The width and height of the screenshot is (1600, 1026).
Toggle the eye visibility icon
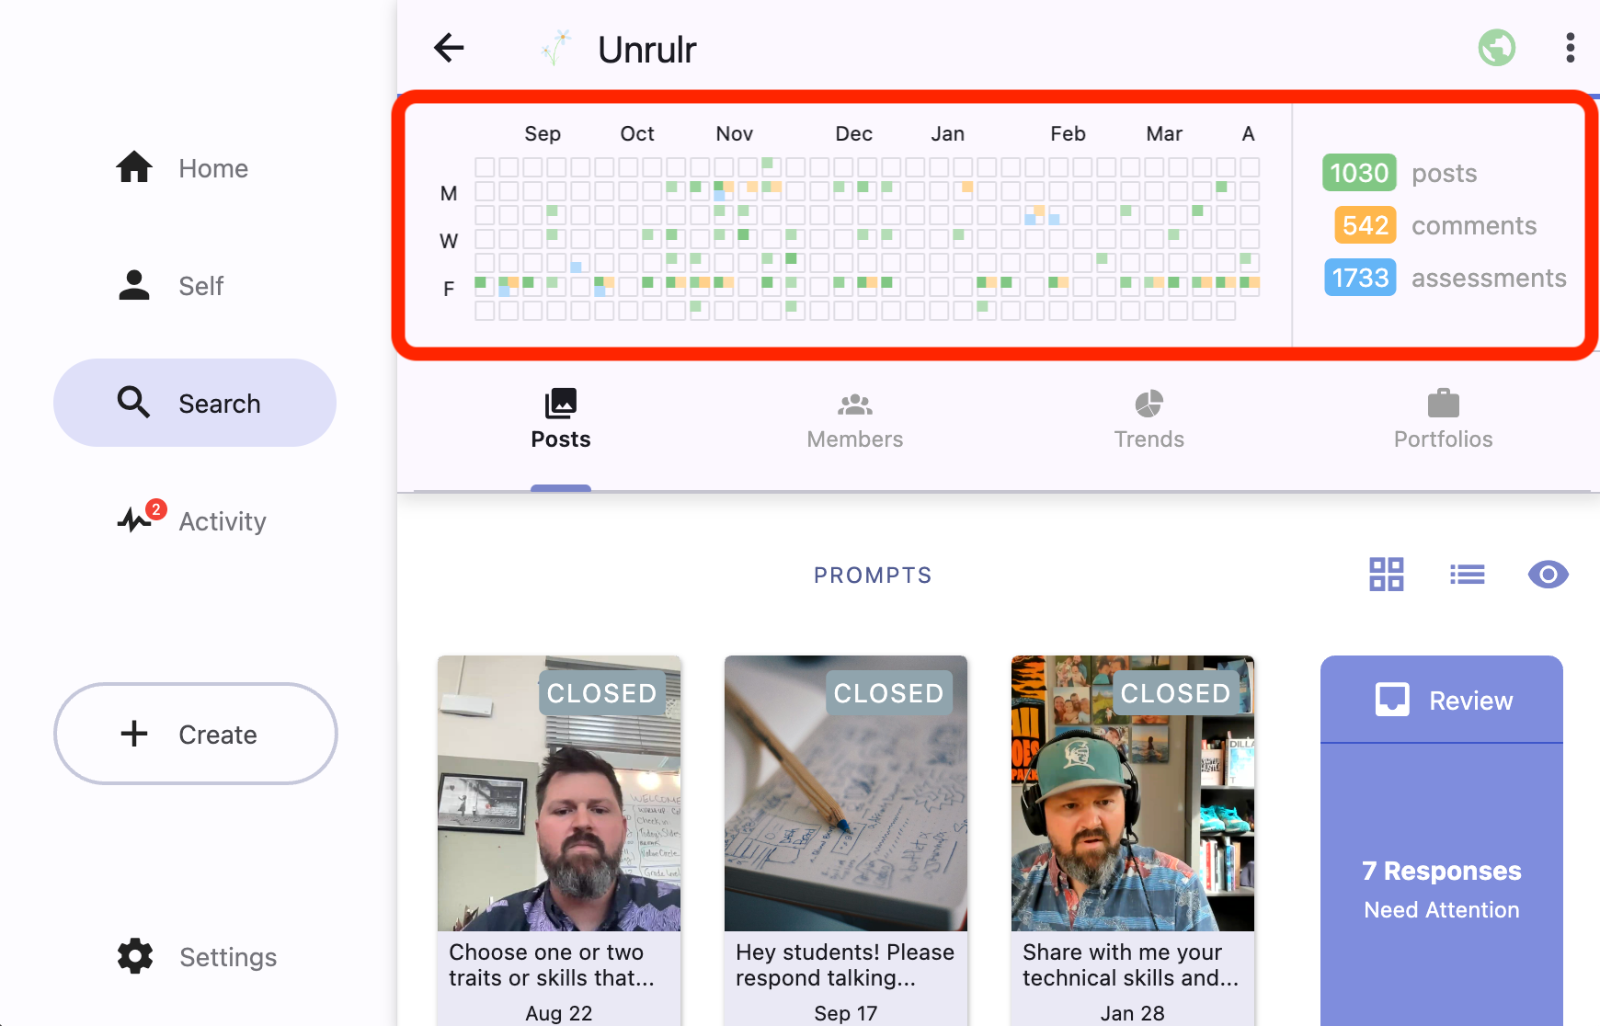[x=1548, y=574]
